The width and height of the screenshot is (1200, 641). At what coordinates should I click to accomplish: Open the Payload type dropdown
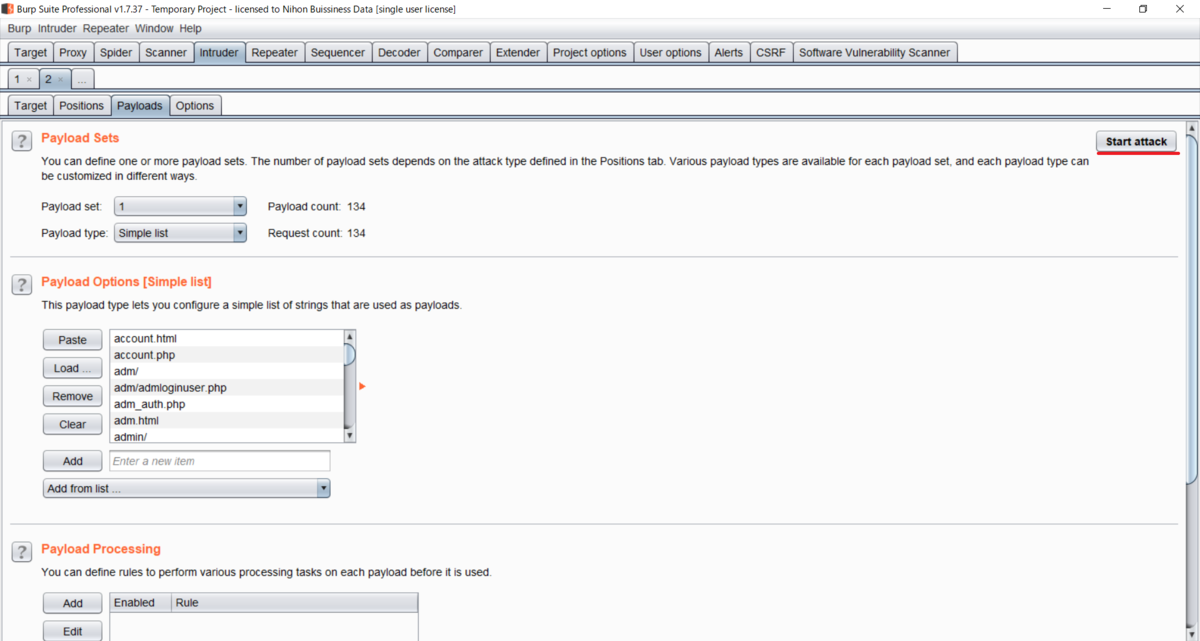point(180,233)
